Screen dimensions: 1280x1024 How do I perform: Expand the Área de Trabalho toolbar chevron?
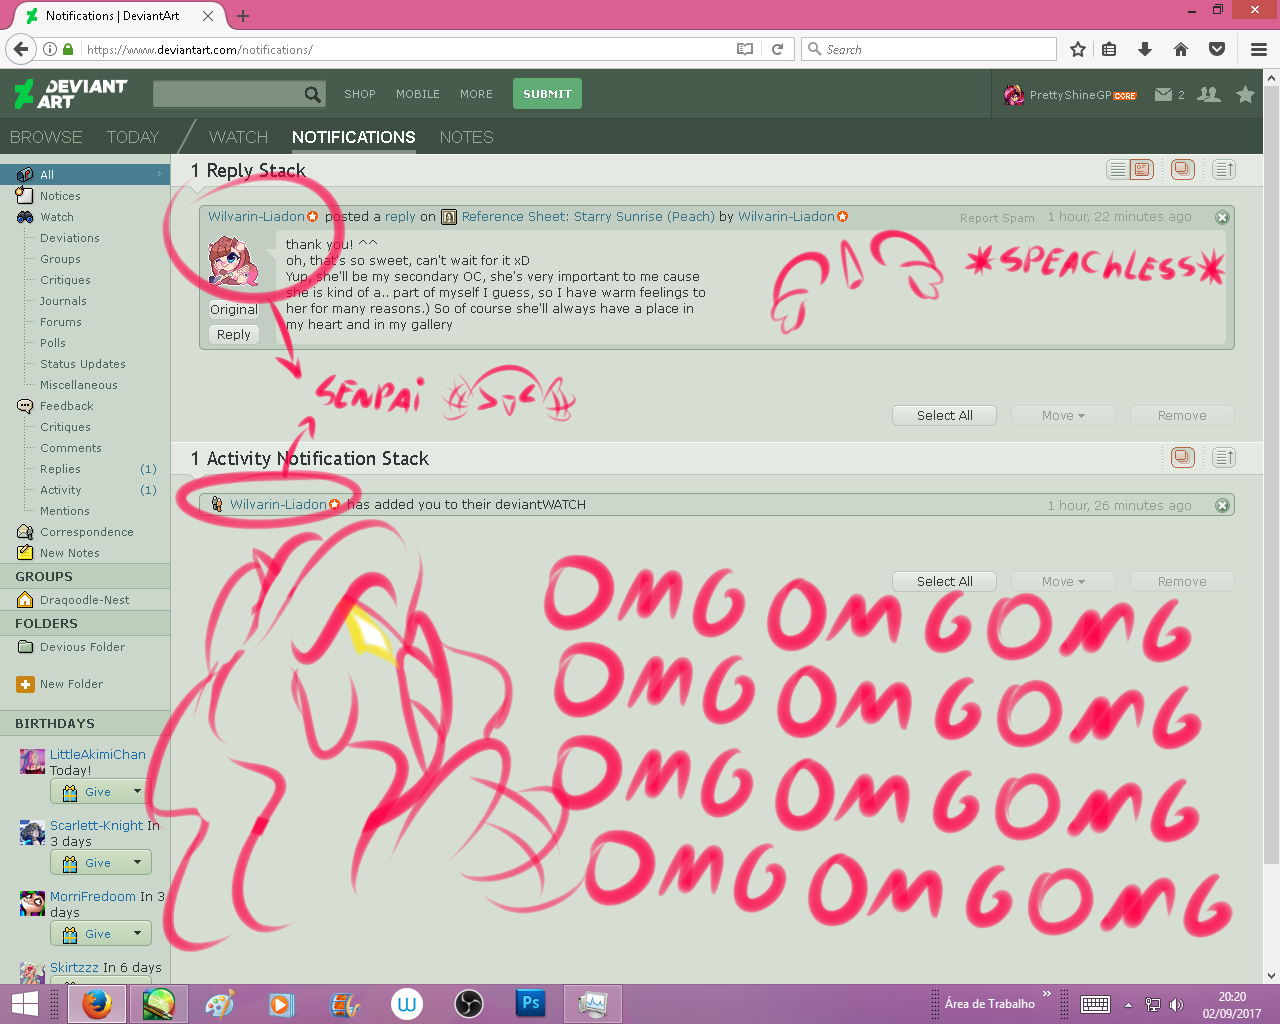pyautogui.click(x=1047, y=994)
